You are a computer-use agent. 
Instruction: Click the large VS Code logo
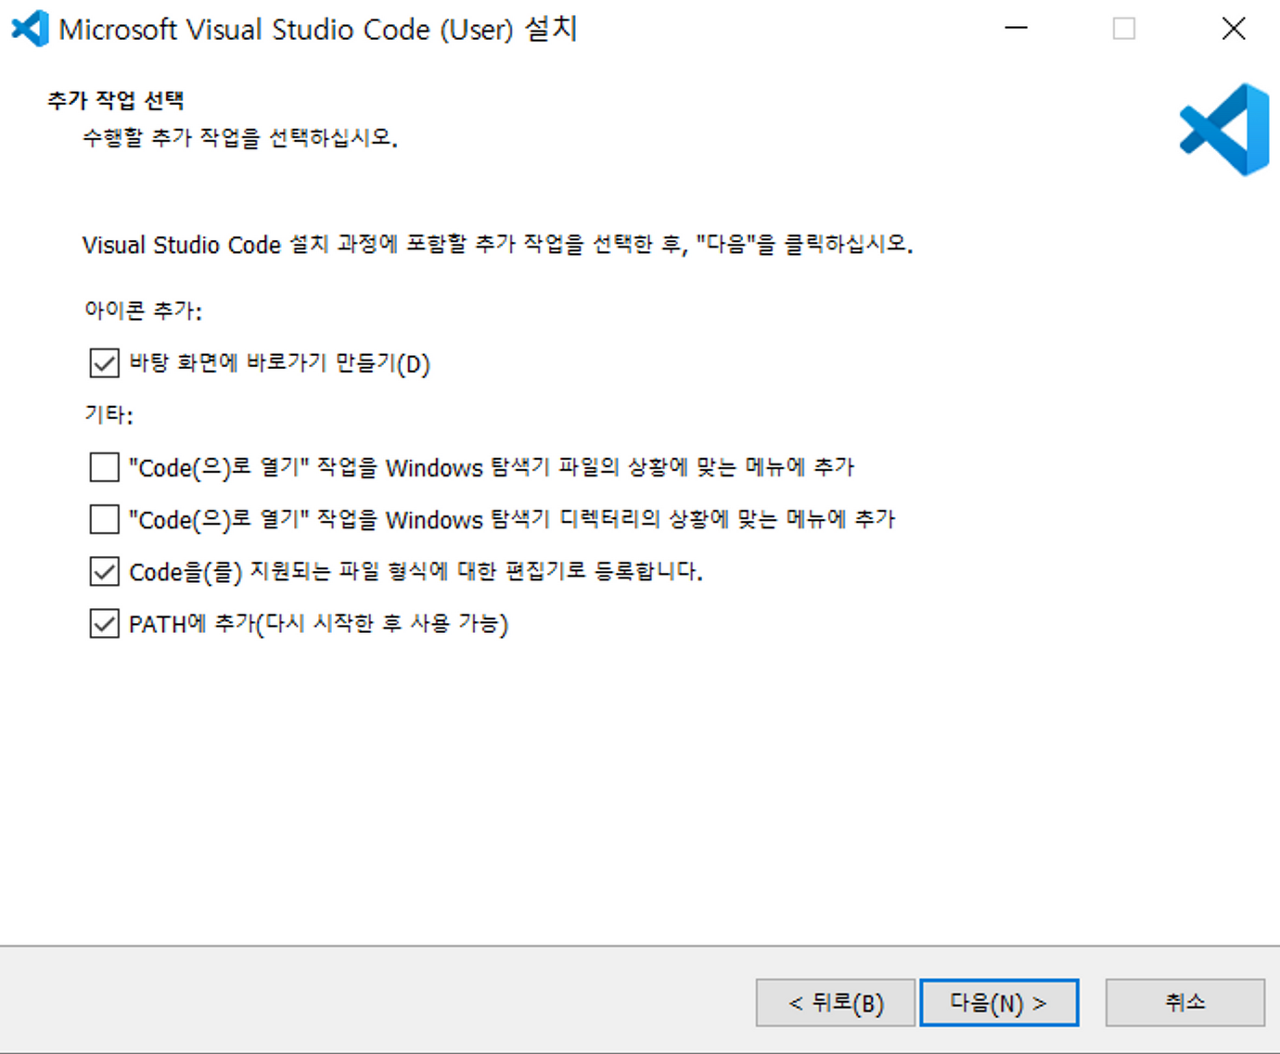point(1224,129)
